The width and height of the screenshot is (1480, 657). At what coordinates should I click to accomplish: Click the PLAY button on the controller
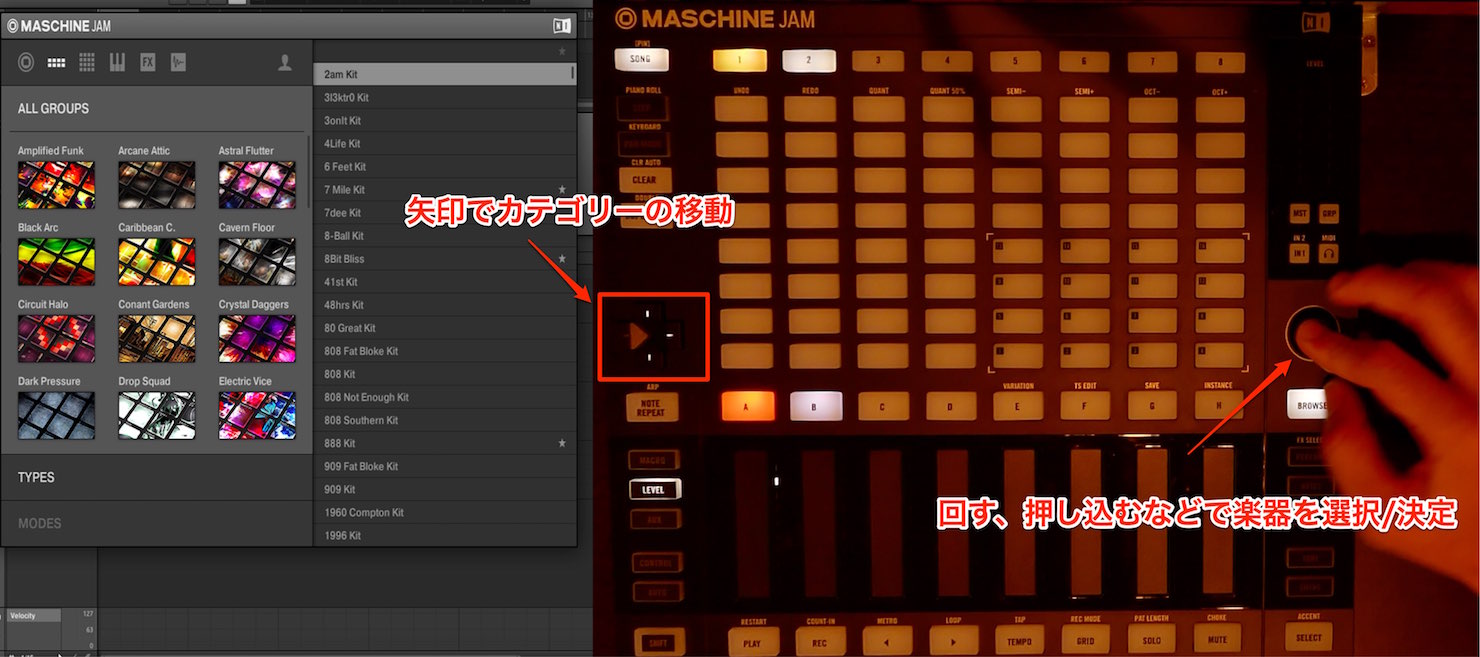(x=754, y=640)
